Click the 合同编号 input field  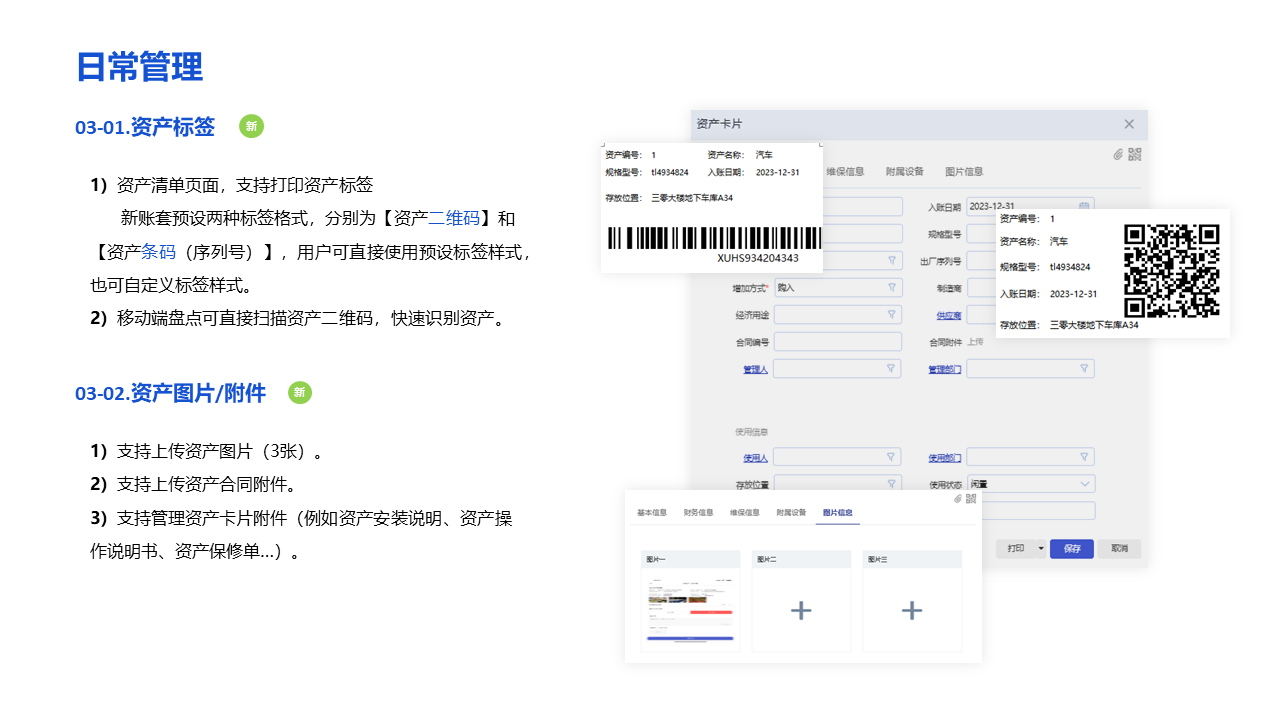coord(837,342)
